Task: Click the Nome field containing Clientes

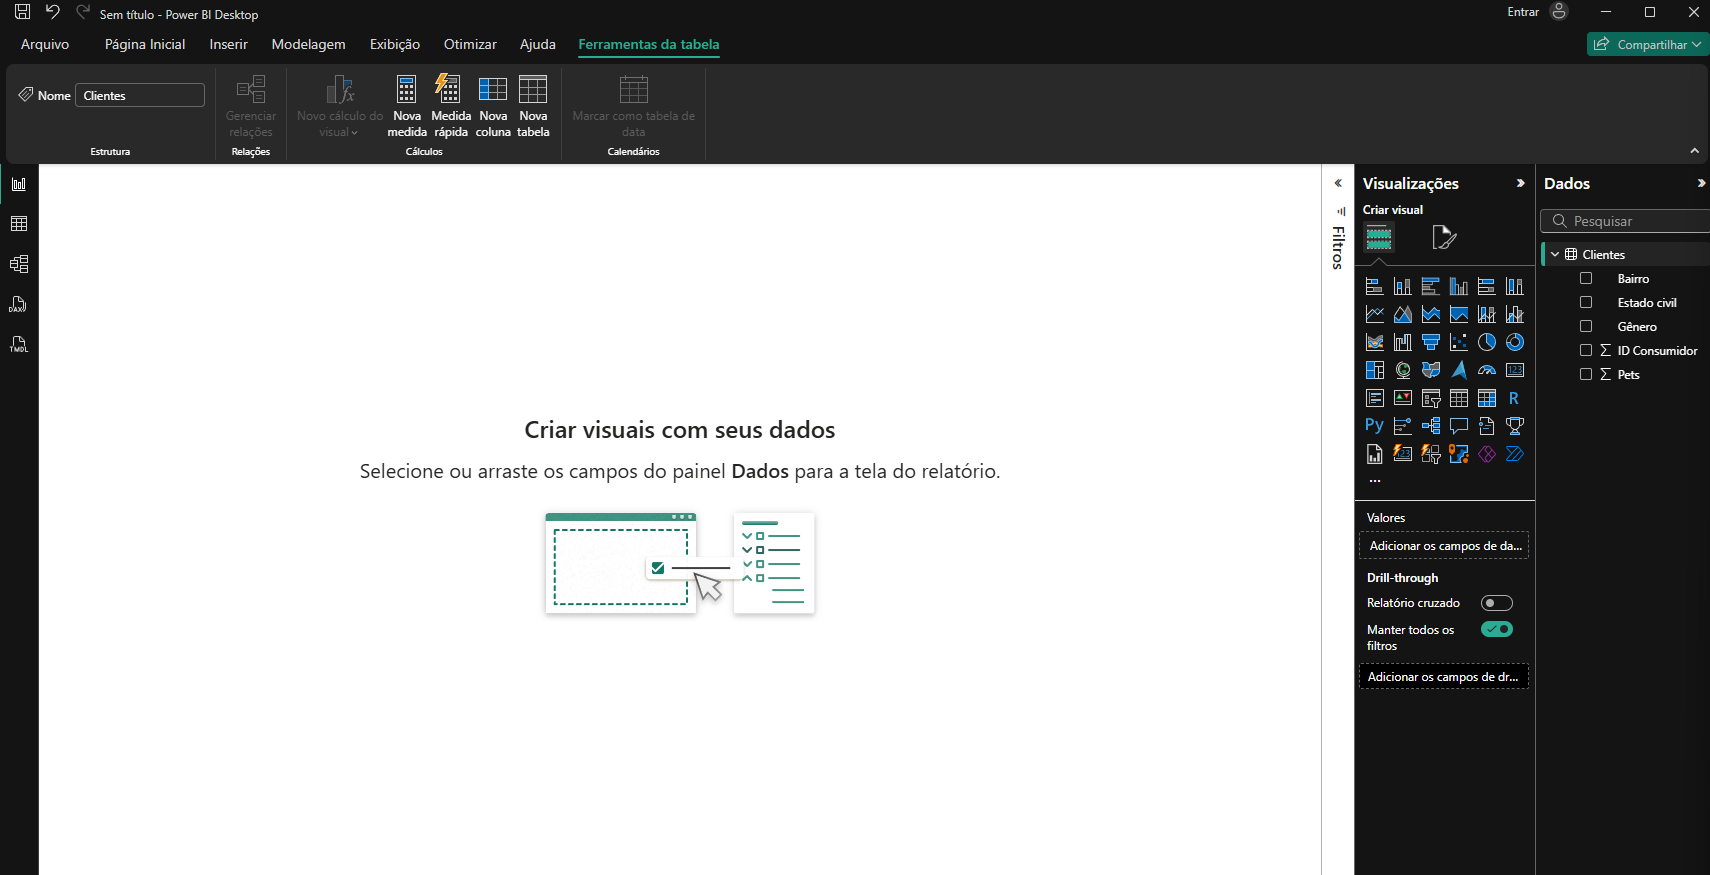Action: click(141, 96)
